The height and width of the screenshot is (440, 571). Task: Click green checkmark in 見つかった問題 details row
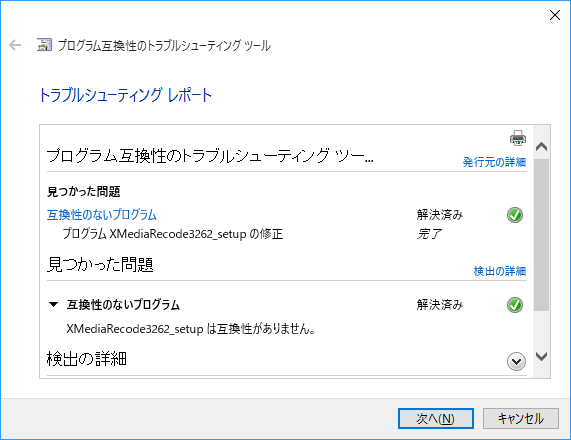515,305
